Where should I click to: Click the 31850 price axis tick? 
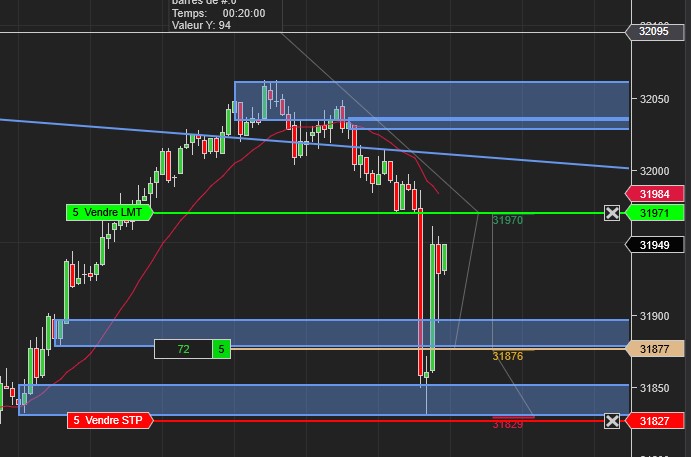[x=654, y=388]
